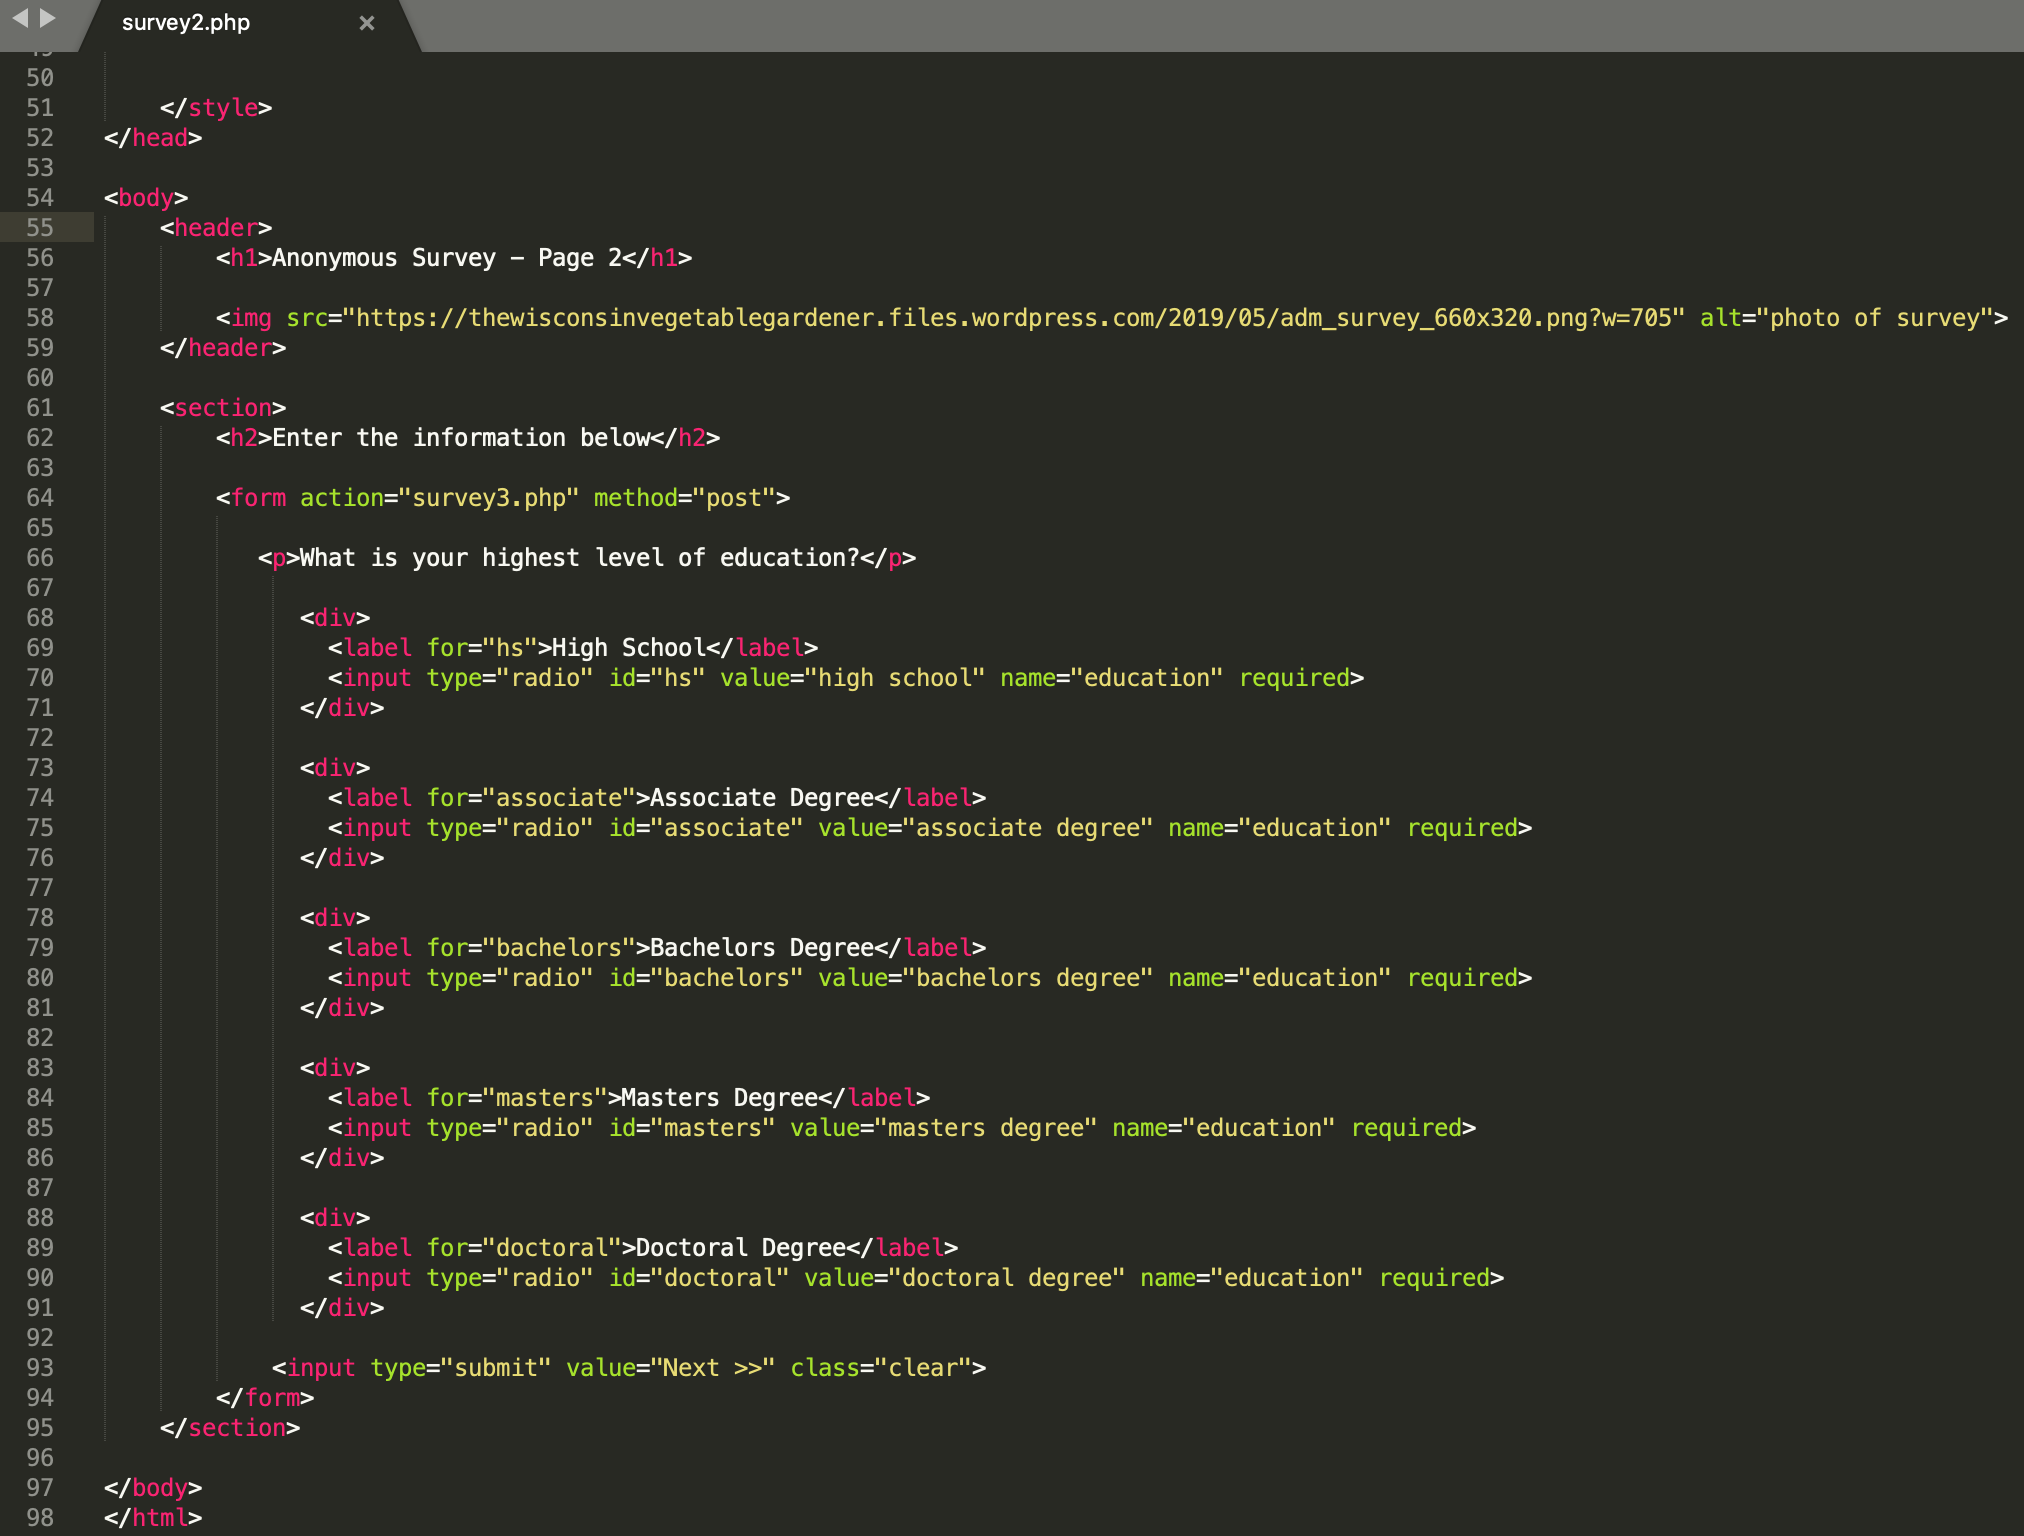
Task: Click the for="masters" attribute on line 84
Action: click(x=517, y=1098)
